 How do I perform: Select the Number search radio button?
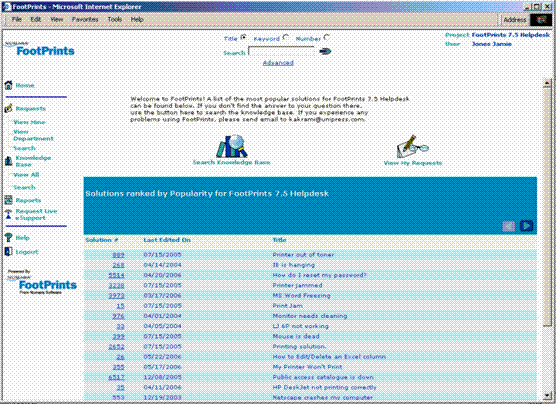pos(327,37)
